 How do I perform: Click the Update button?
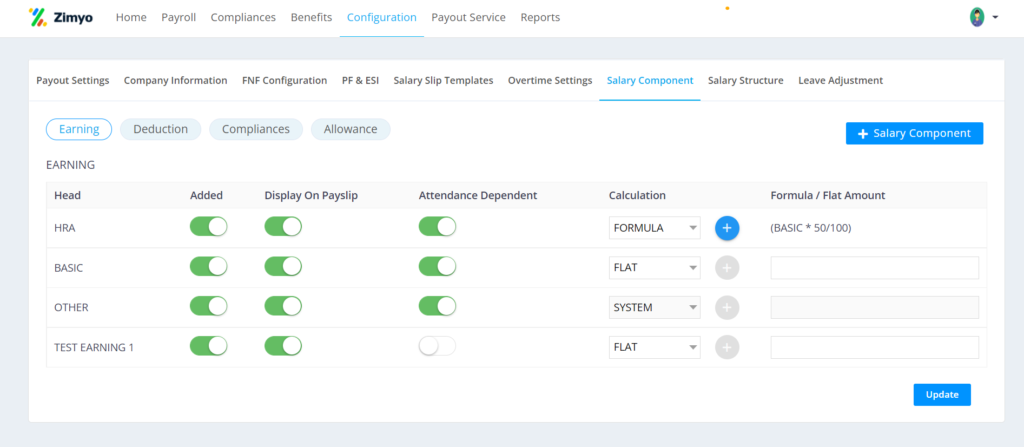point(942,395)
